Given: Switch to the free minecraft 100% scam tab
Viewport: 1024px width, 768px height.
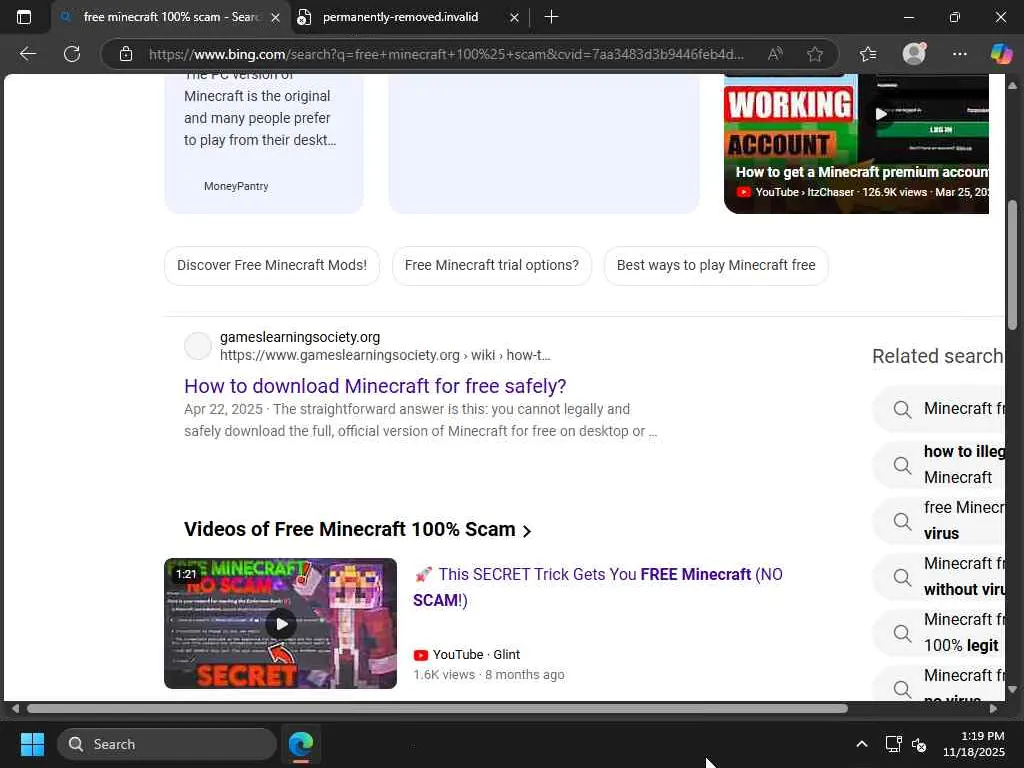Looking at the screenshot, I should pos(171,17).
